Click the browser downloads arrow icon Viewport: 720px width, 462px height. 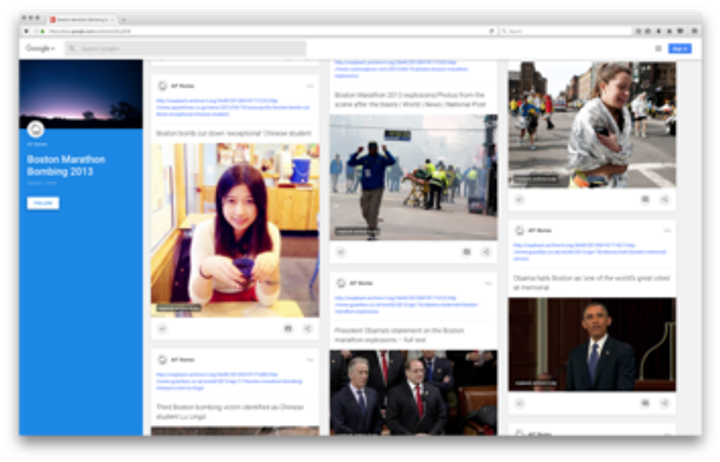[658, 31]
